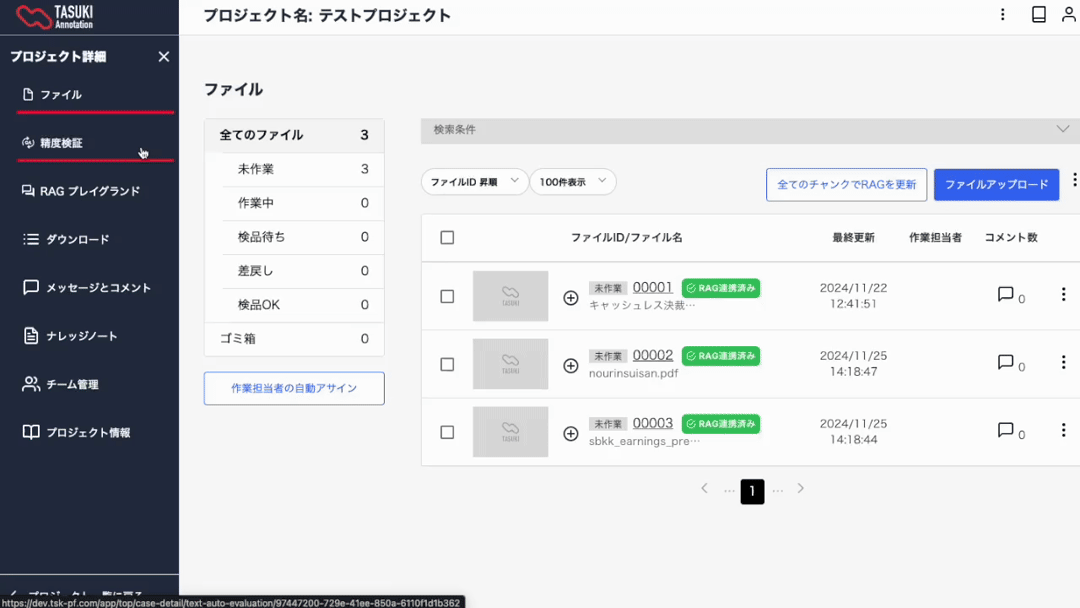Viewport: 1080px width, 608px height.
Task: Check the checkbox for file 00001
Action: tap(447, 296)
